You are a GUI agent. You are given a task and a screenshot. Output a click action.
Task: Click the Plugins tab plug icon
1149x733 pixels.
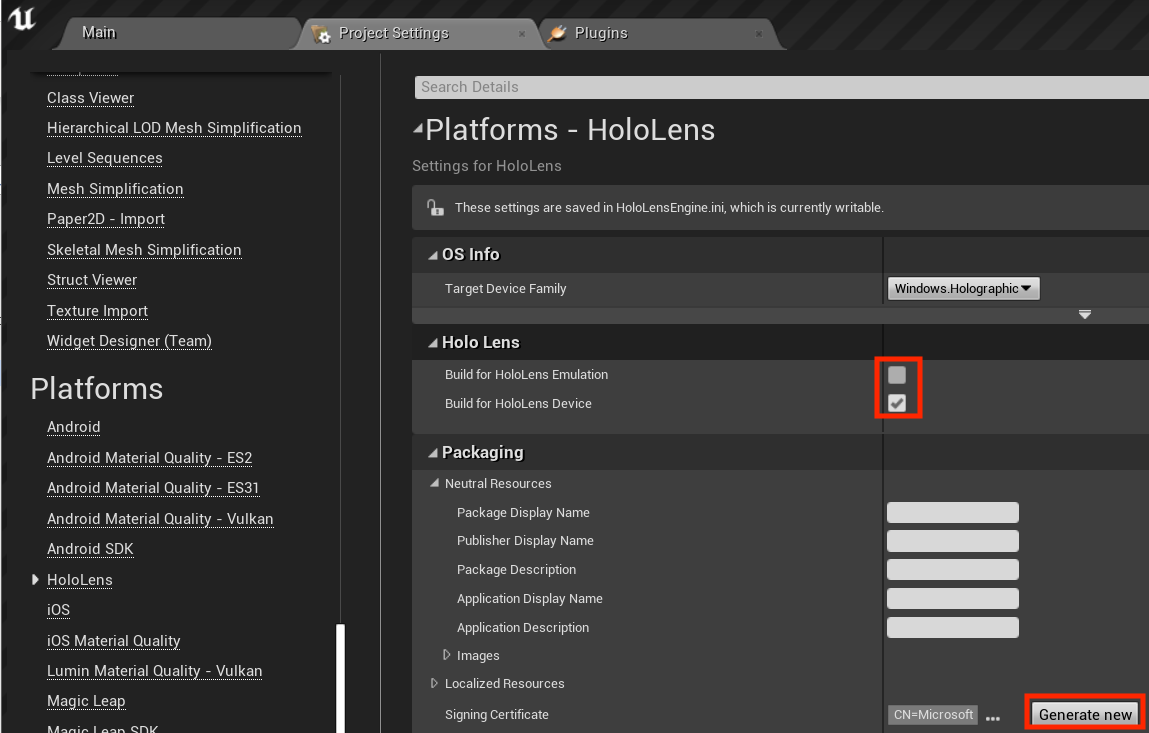(x=558, y=33)
